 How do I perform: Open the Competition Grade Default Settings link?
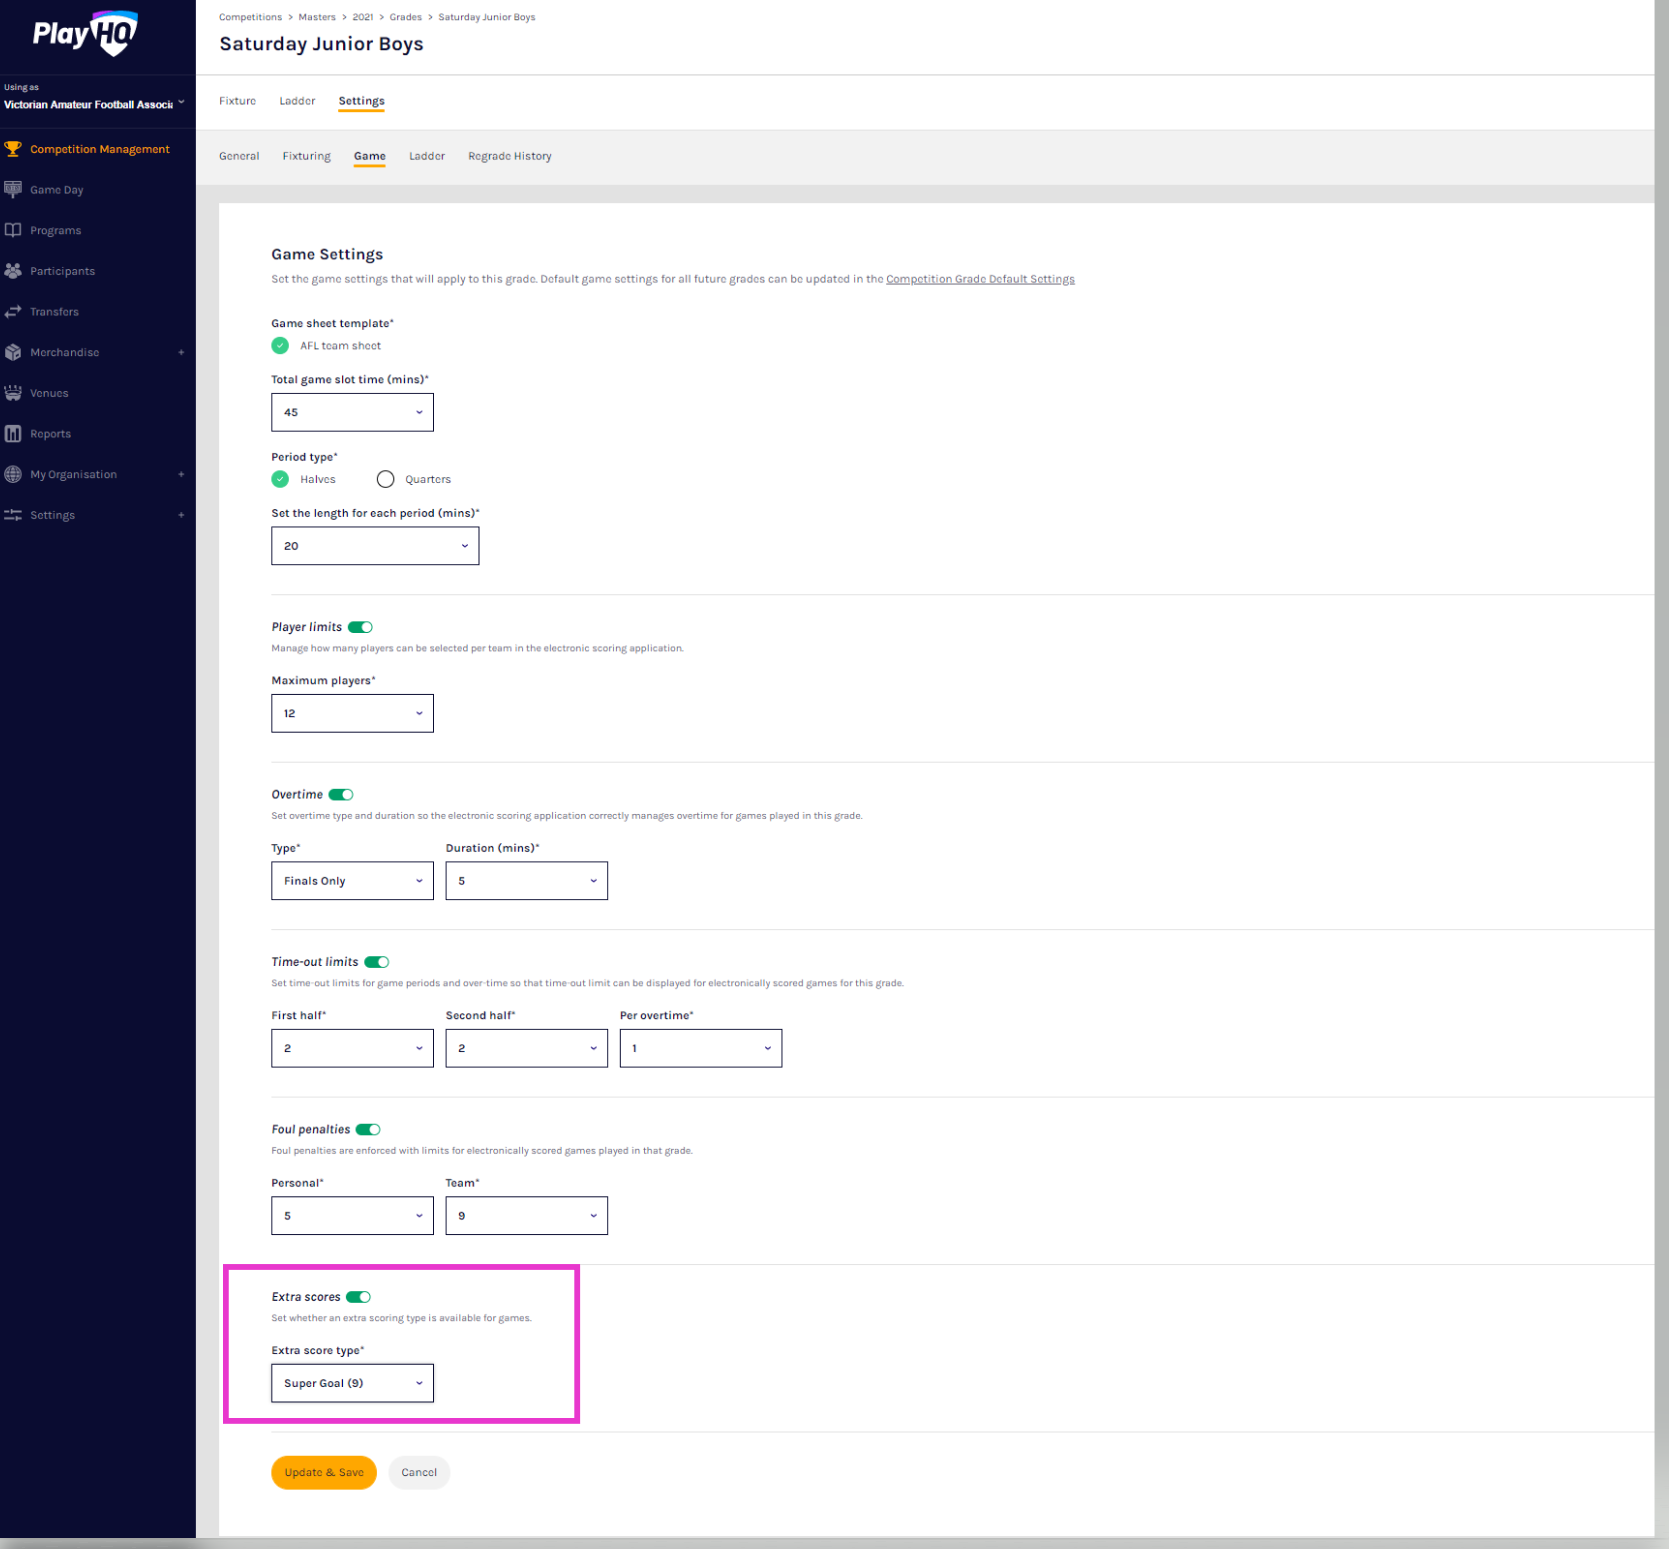[980, 279]
